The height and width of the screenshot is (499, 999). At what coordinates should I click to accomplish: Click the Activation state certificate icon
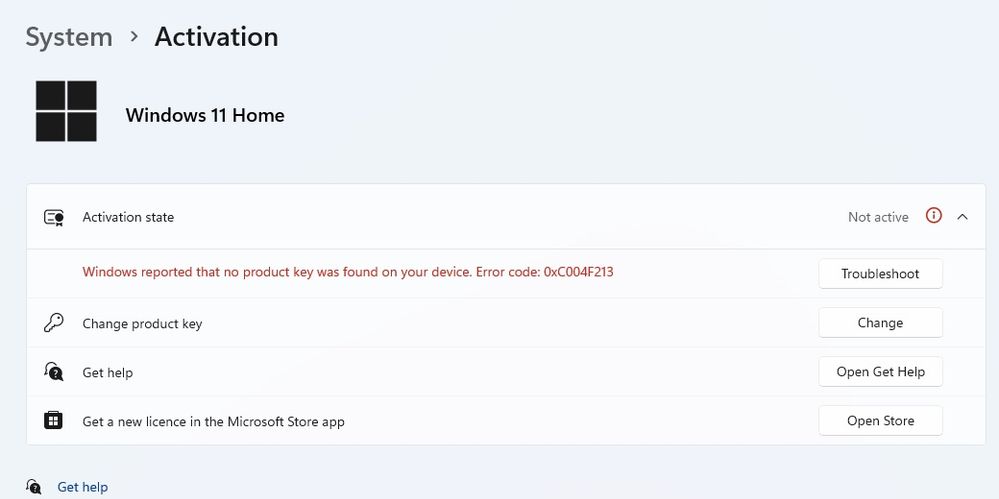pyautogui.click(x=54, y=217)
